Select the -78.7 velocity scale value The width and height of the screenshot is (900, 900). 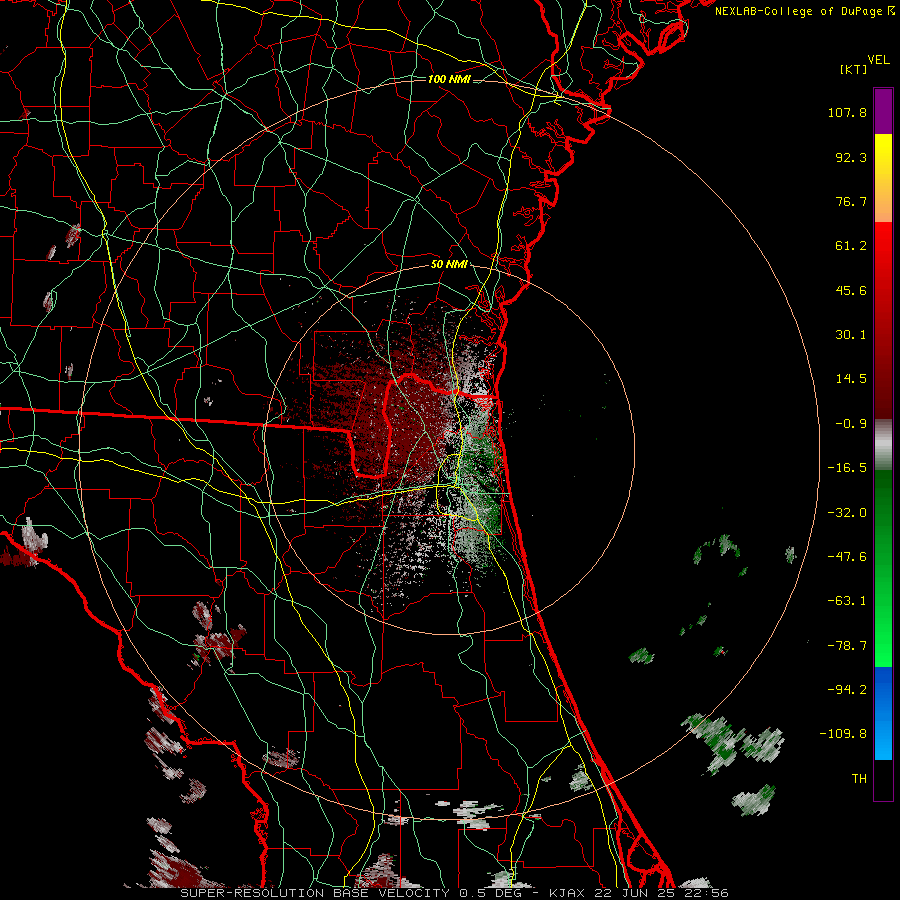(847, 646)
